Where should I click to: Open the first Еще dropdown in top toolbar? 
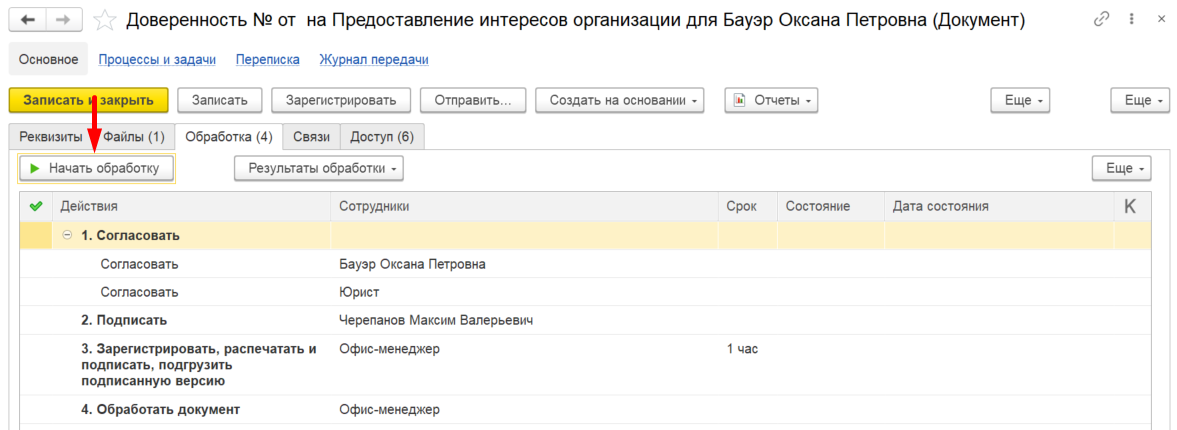click(x=1020, y=100)
